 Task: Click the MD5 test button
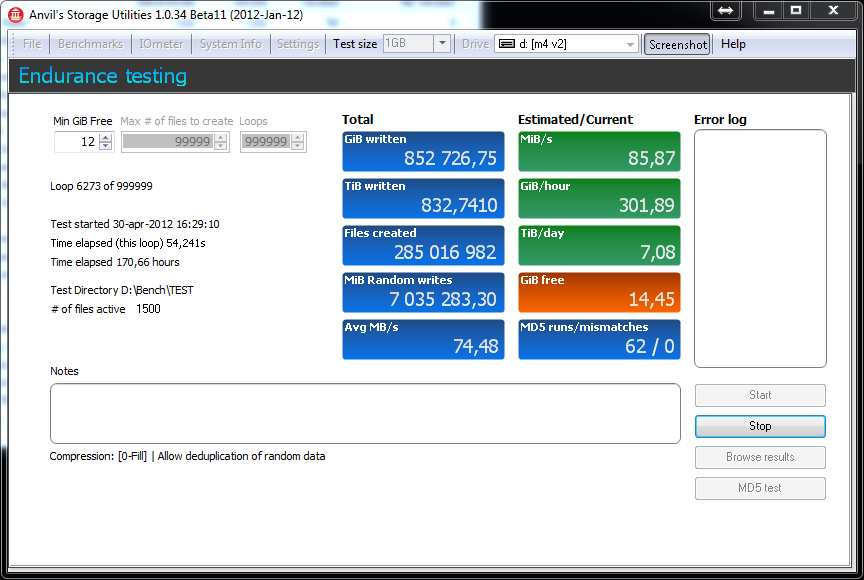(x=760, y=488)
